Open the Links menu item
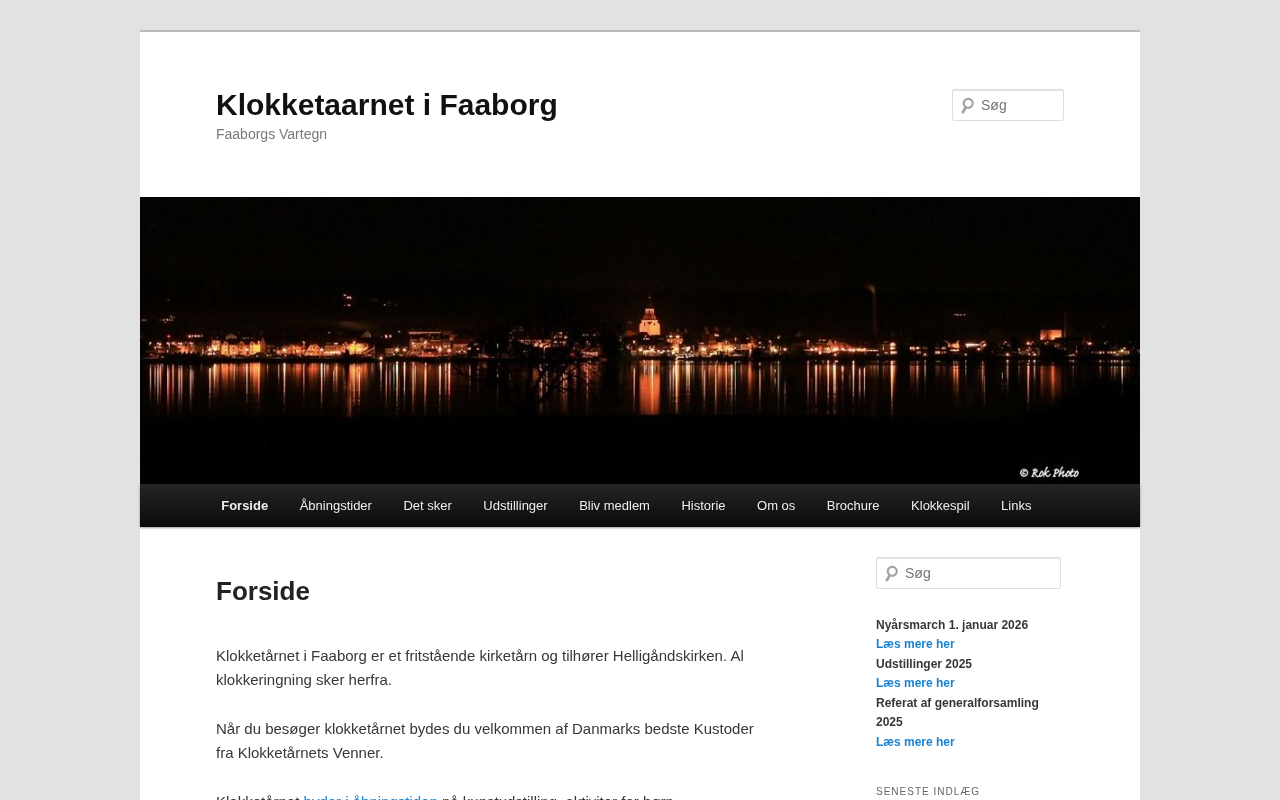 coord(1016,505)
